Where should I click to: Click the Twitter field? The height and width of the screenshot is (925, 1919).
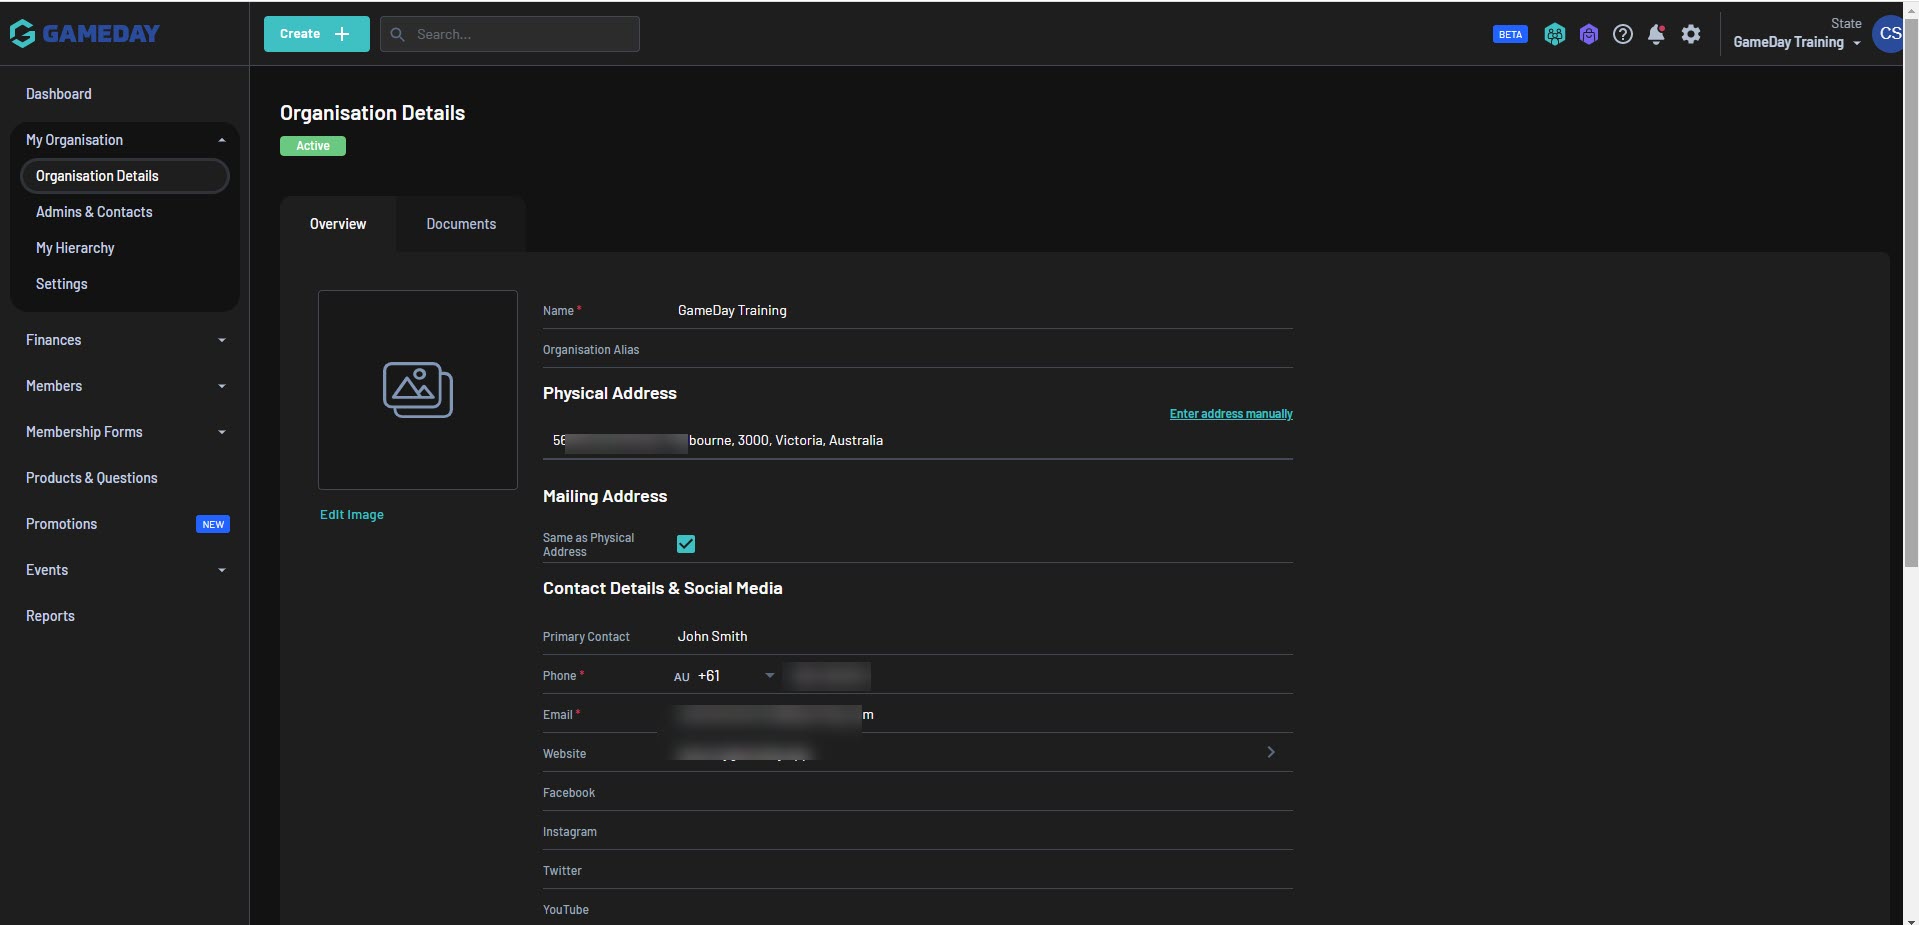coord(918,870)
